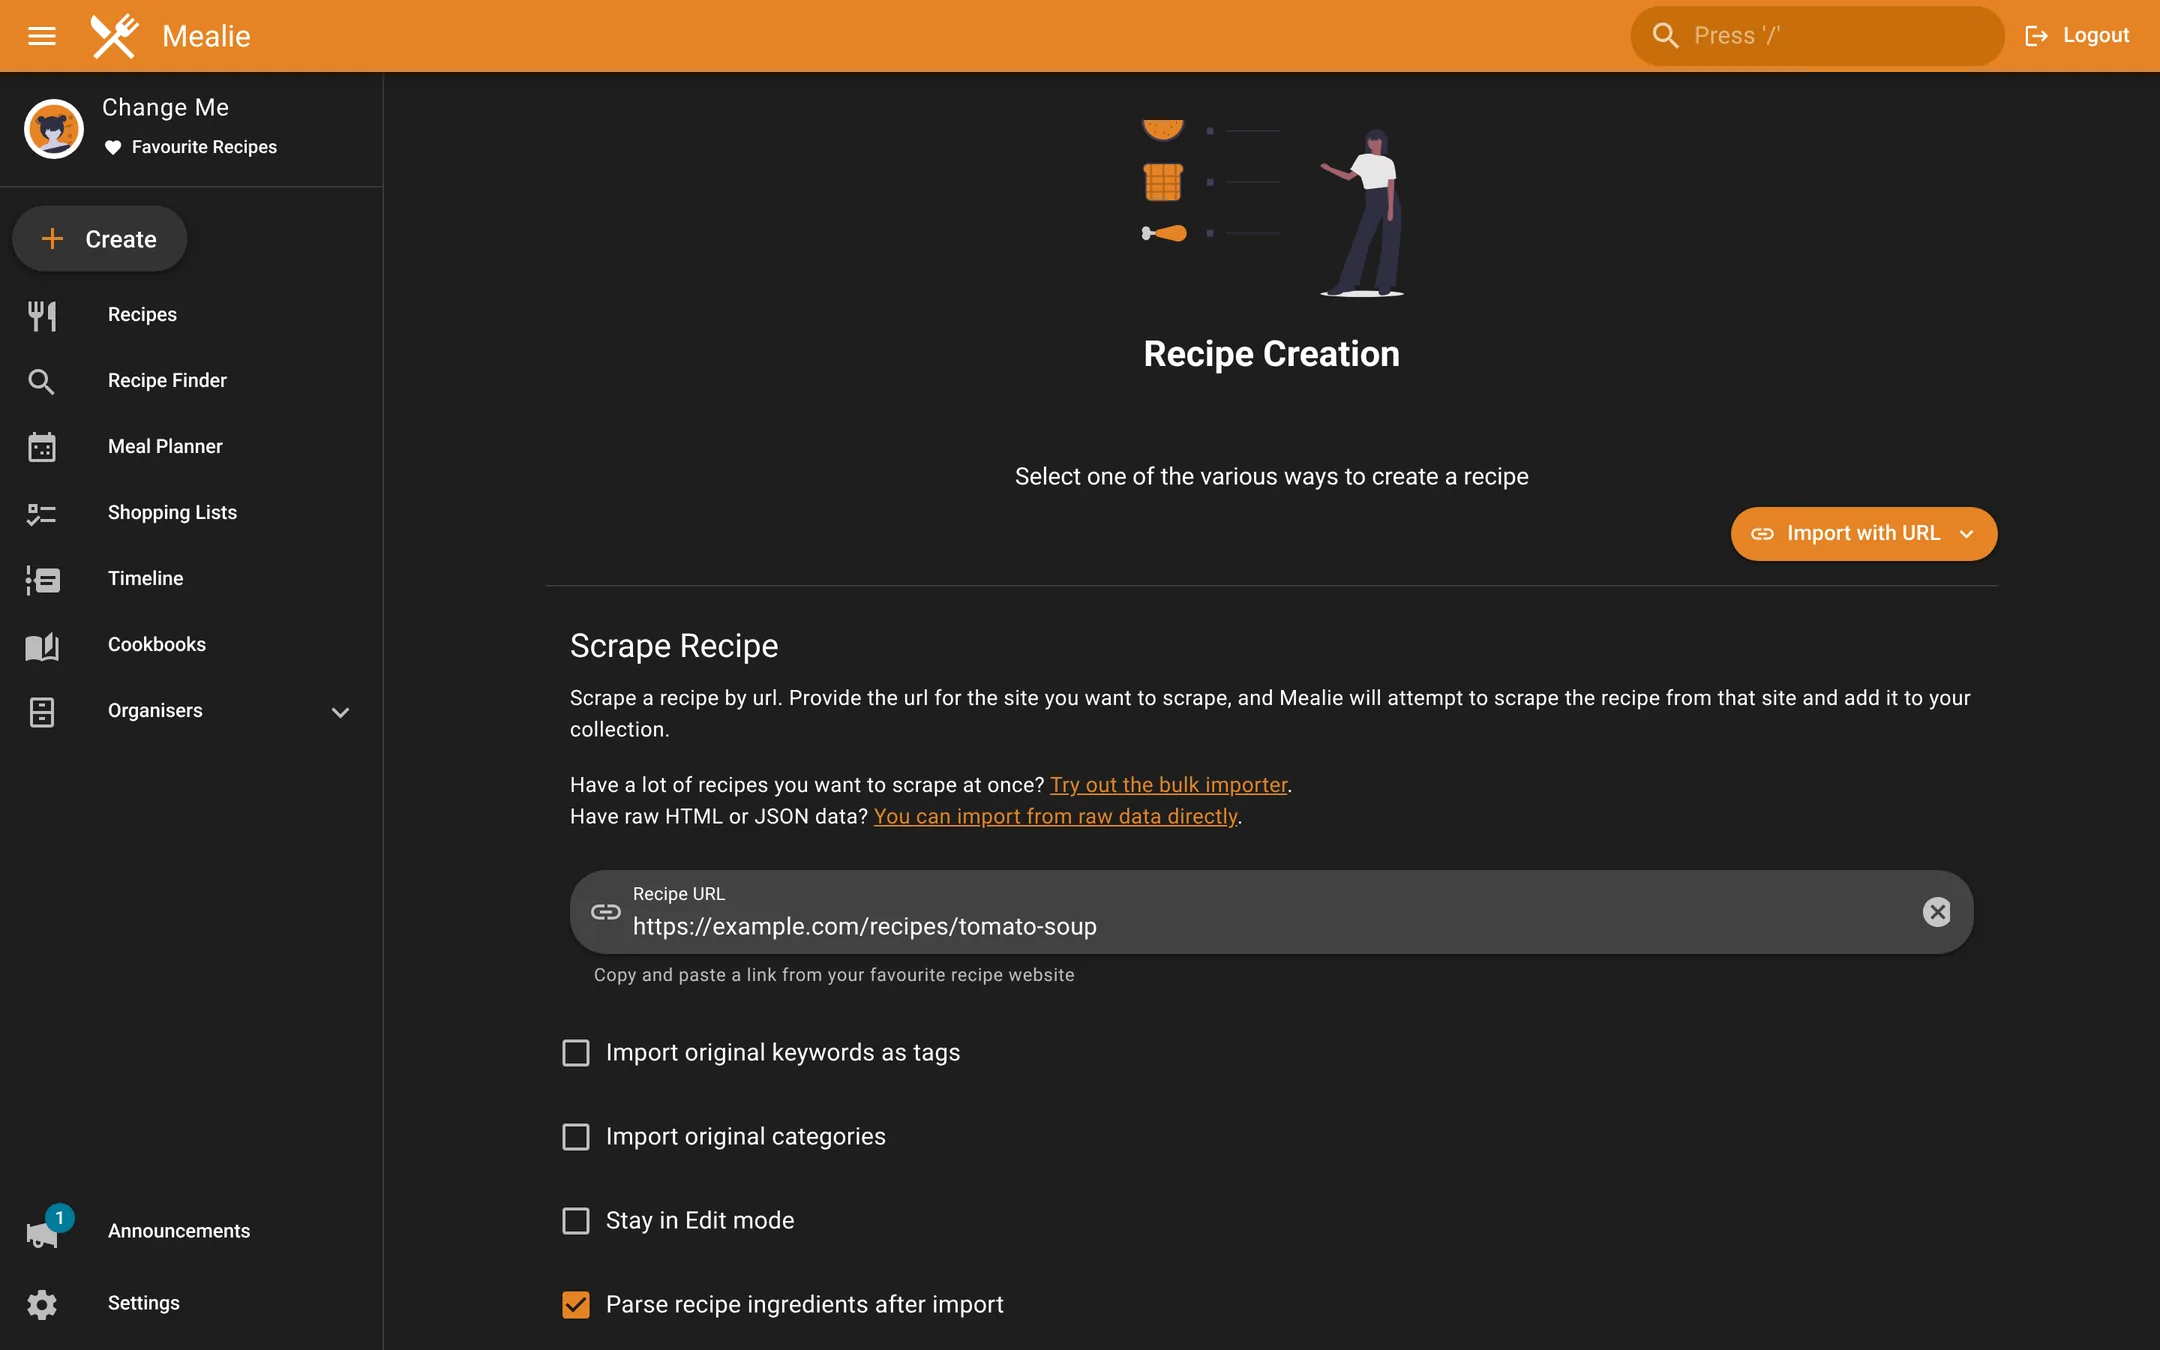Focus the header search box
The width and height of the screenshot is (2160, 1350).
1817,36
